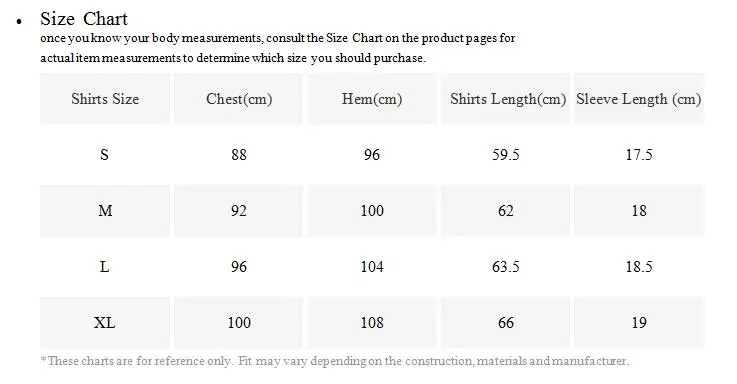Select the Sleeve Length (cm) header cell

(639, 99)
